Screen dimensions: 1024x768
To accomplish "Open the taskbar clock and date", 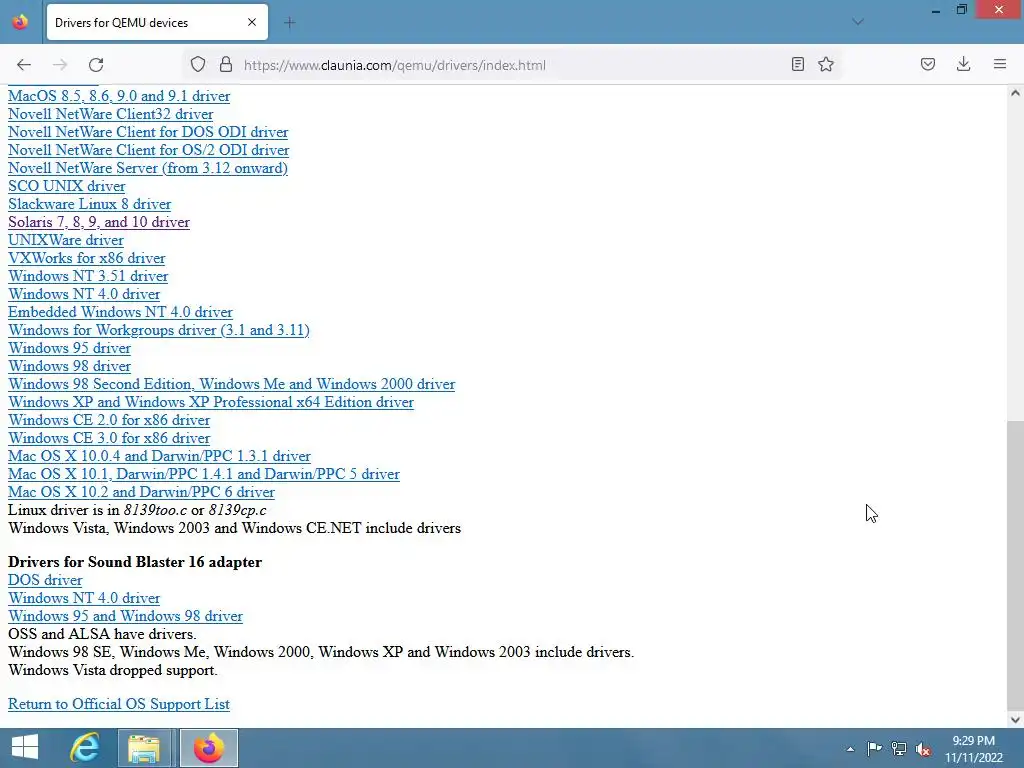I will [973, 749].
